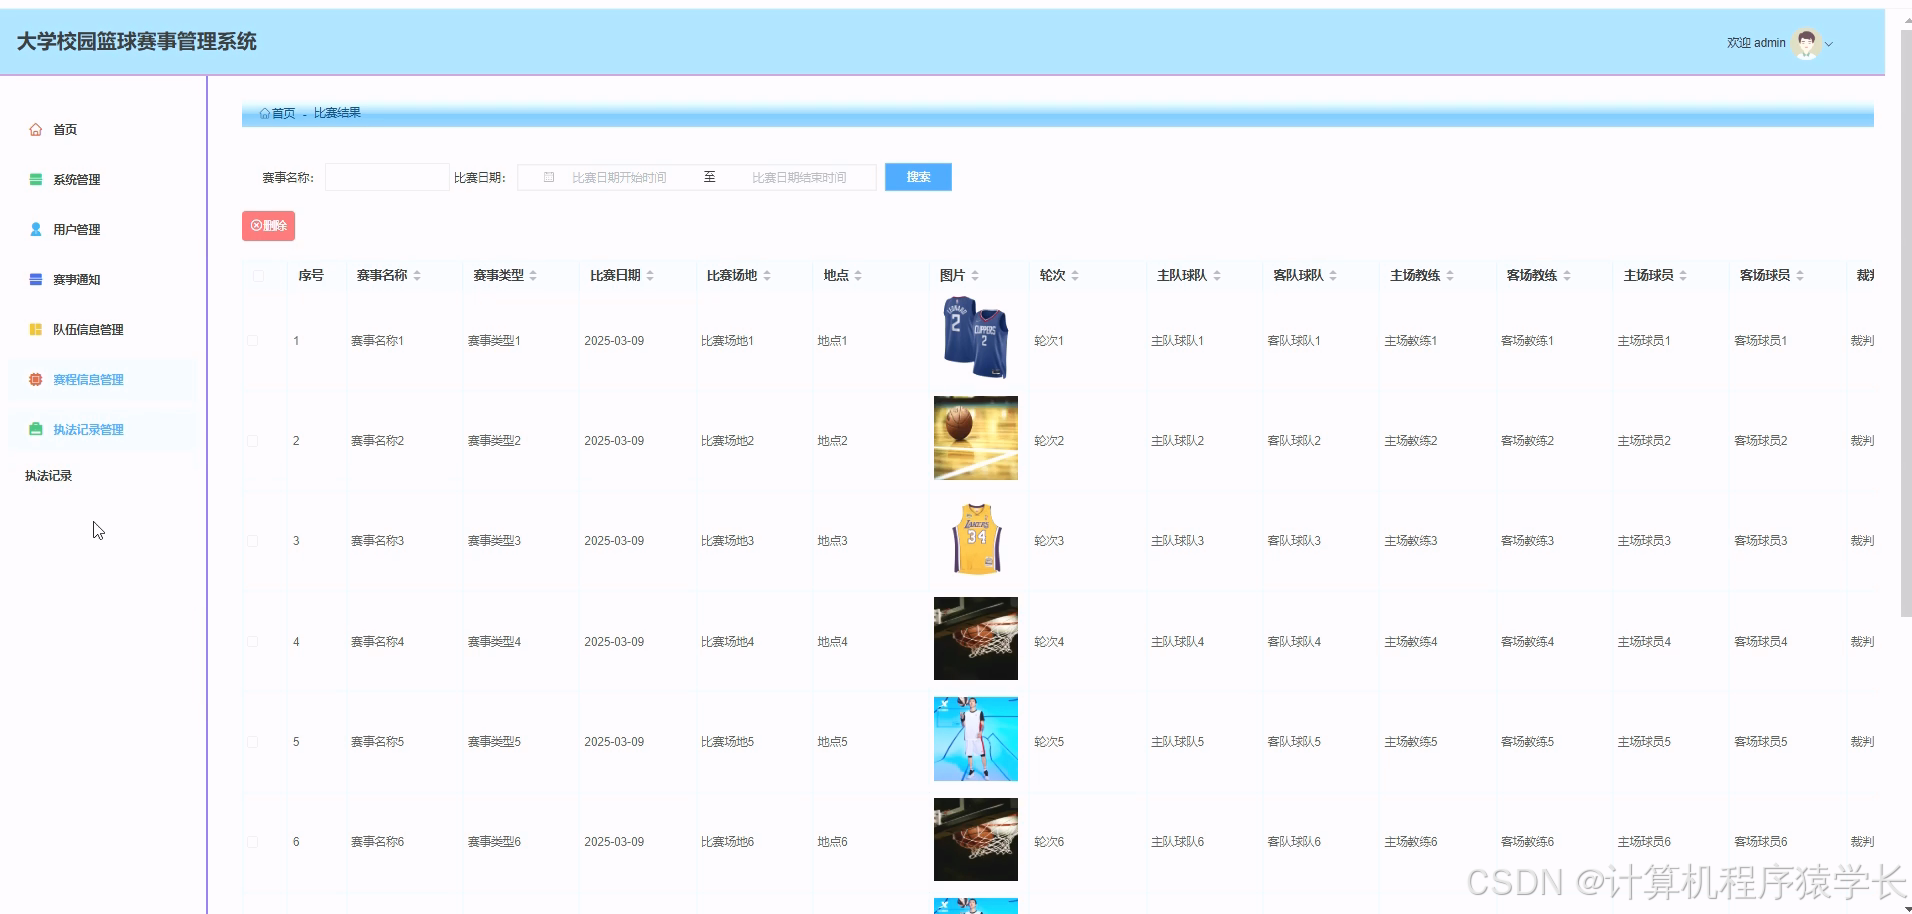Click the 用户管理 user icon
The image size is (1912, 914).
[33, 229]
